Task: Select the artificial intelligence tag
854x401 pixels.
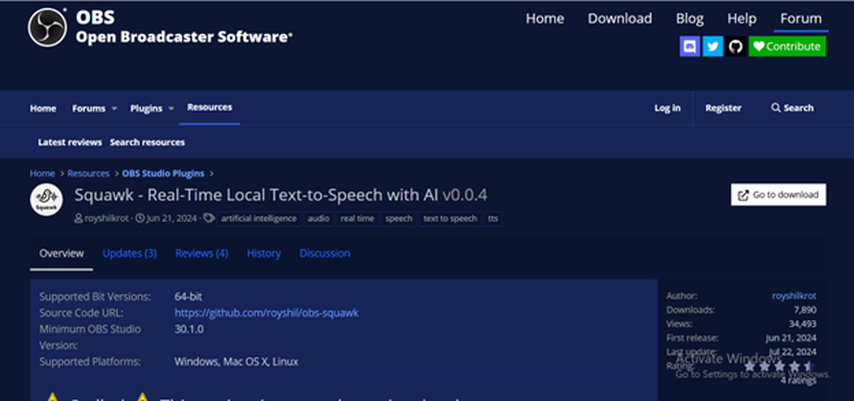Action: click(259, 218)
